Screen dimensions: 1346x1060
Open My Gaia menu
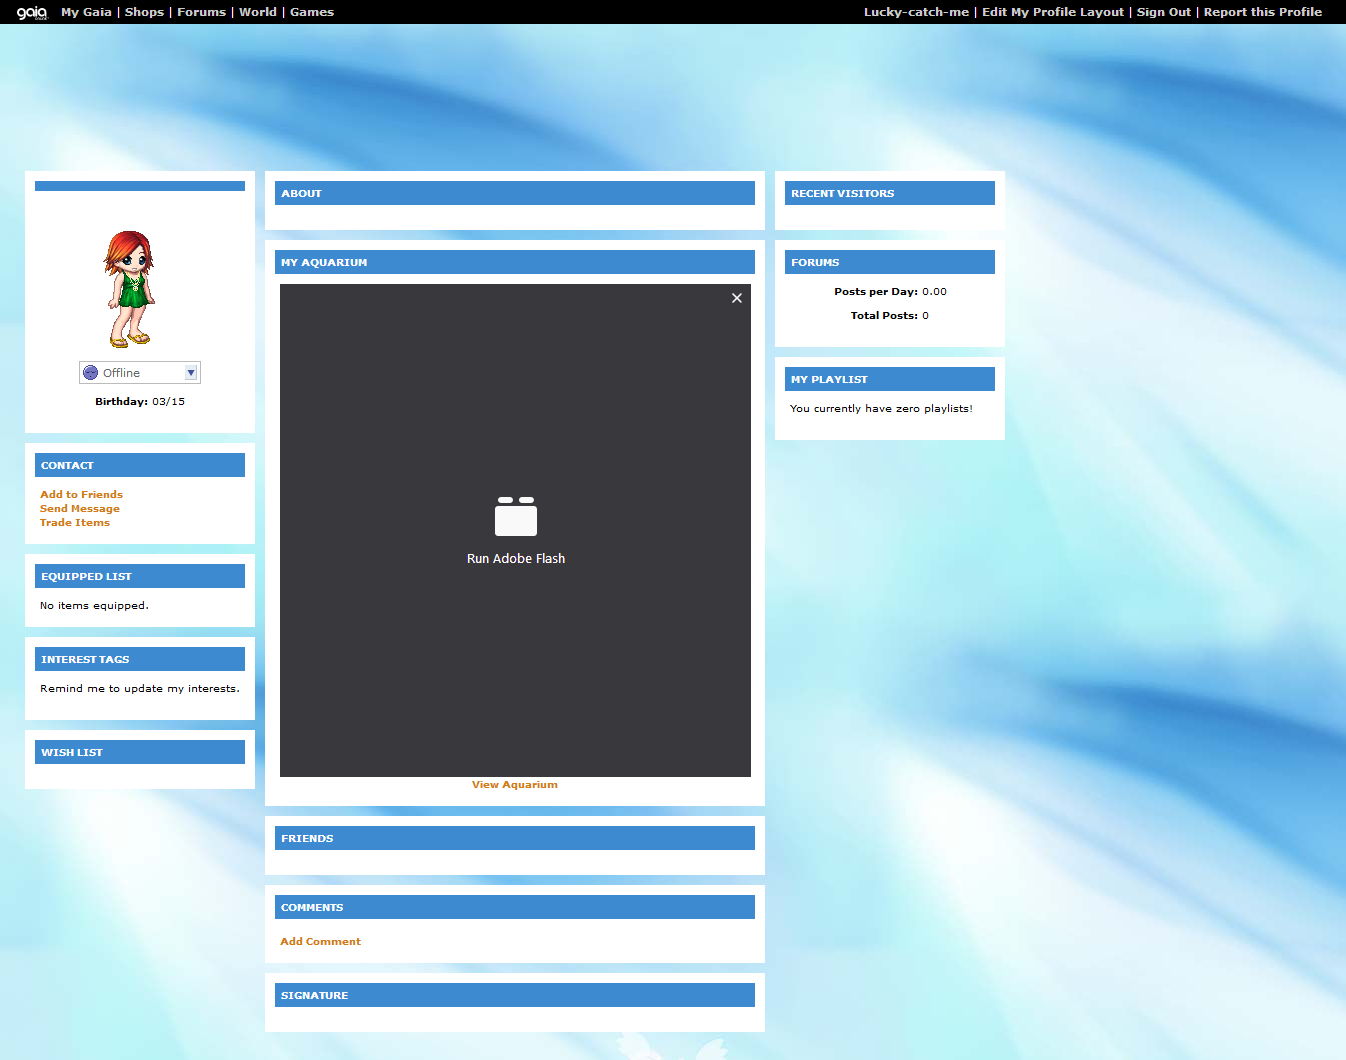[86, 12]
